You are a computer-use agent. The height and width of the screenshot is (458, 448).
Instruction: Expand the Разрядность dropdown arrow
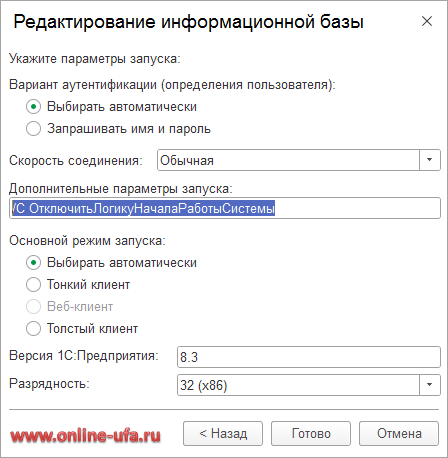tap(430, 385)
